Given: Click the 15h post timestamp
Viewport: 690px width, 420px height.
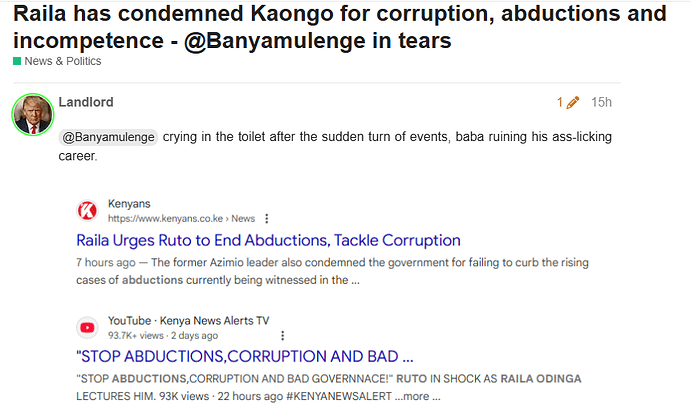Looking at the screenshot, I should (x=601, y=102).
